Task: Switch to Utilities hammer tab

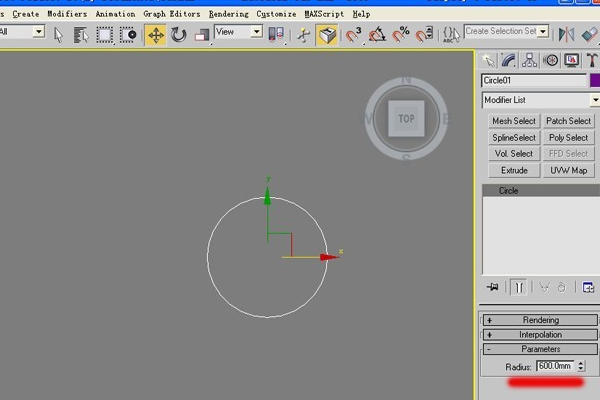Action: click(592, 60)
